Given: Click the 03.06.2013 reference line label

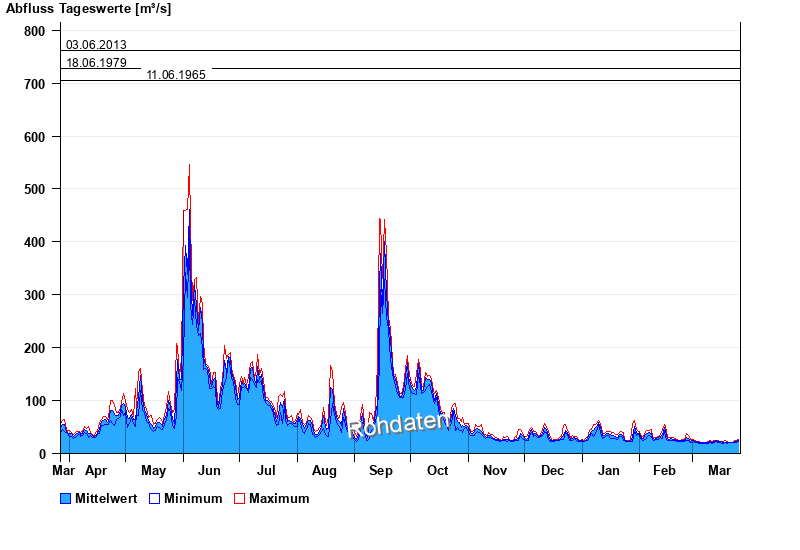Looking at the screenshot, I should pyautogui.click(x=96, y=45).
